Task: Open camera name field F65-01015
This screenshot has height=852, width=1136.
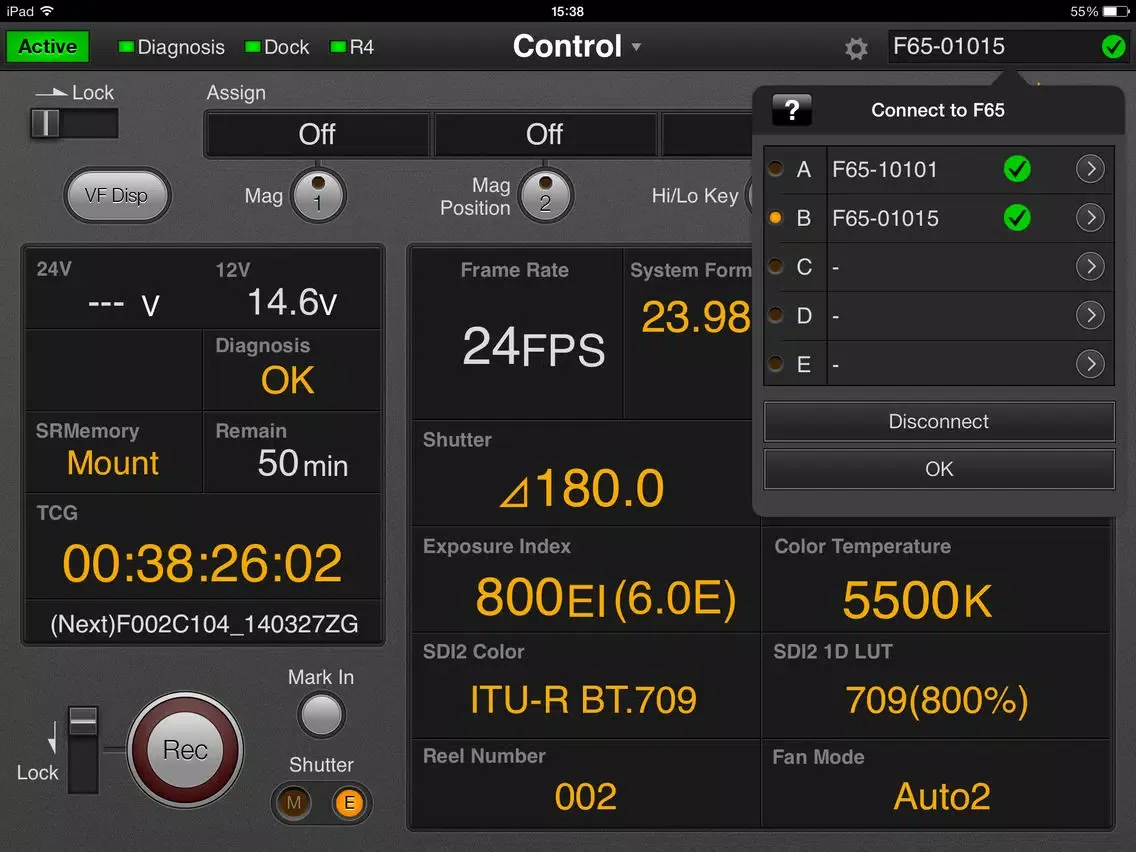Action: [1008, 47]
